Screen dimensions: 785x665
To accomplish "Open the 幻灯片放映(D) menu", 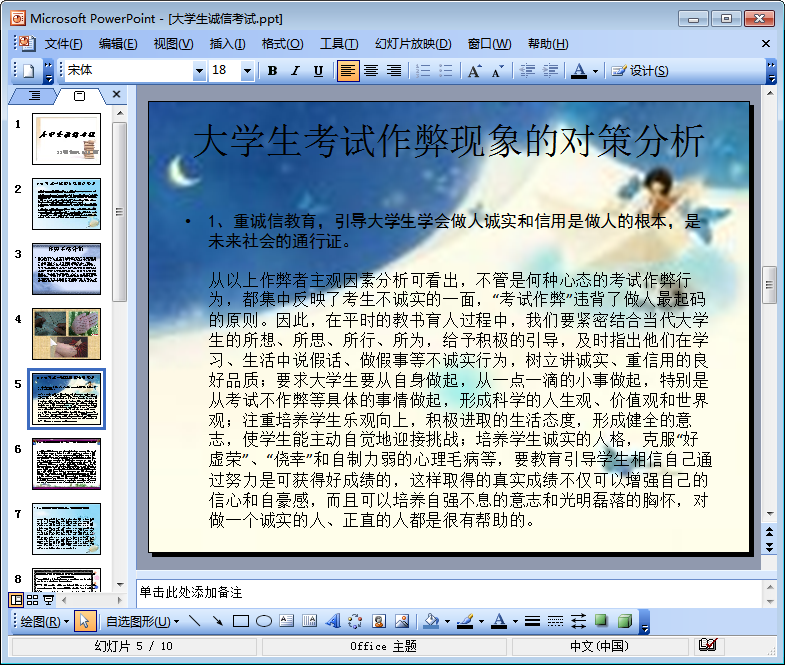I will point(413,44).
